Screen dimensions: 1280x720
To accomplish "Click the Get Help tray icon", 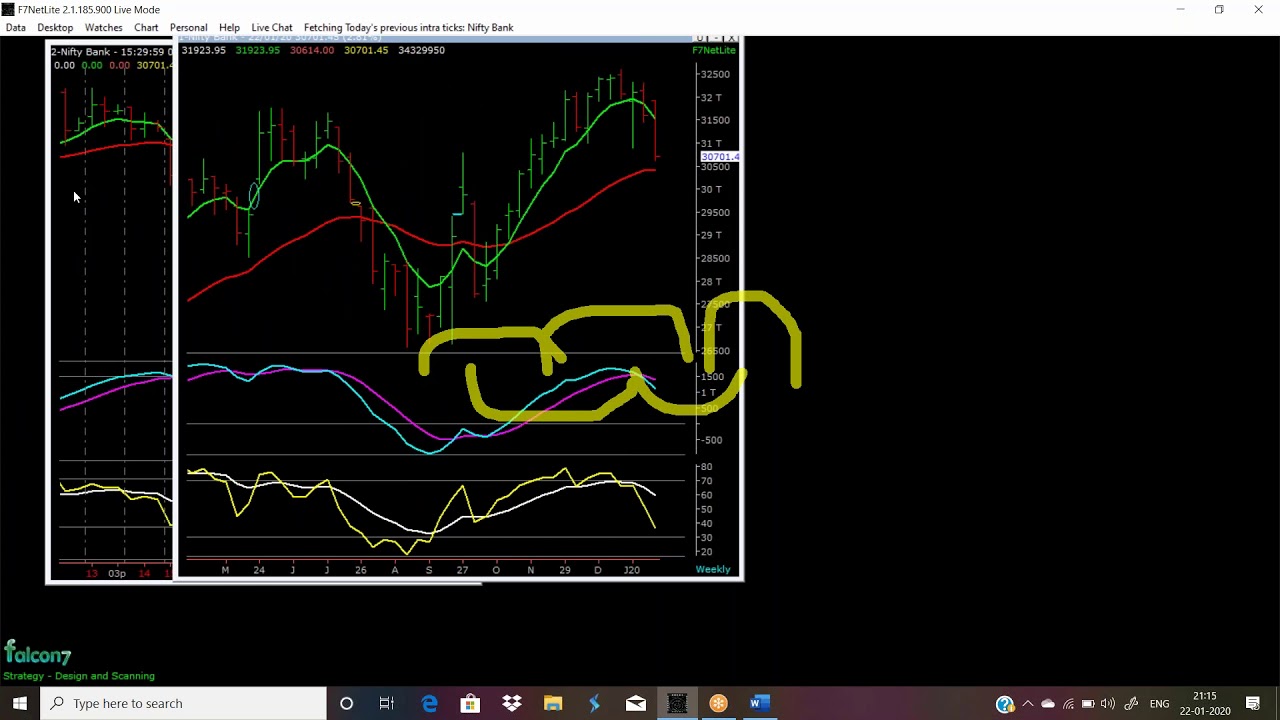I will tap(1005, 704).
